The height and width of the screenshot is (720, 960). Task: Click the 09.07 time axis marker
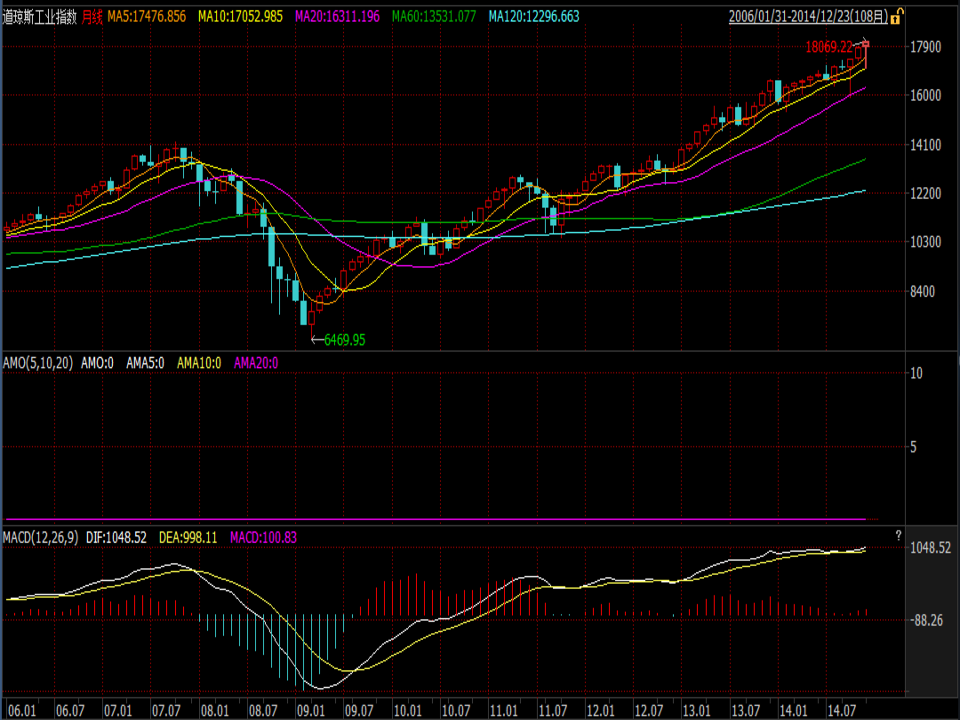tap(359, 711)
